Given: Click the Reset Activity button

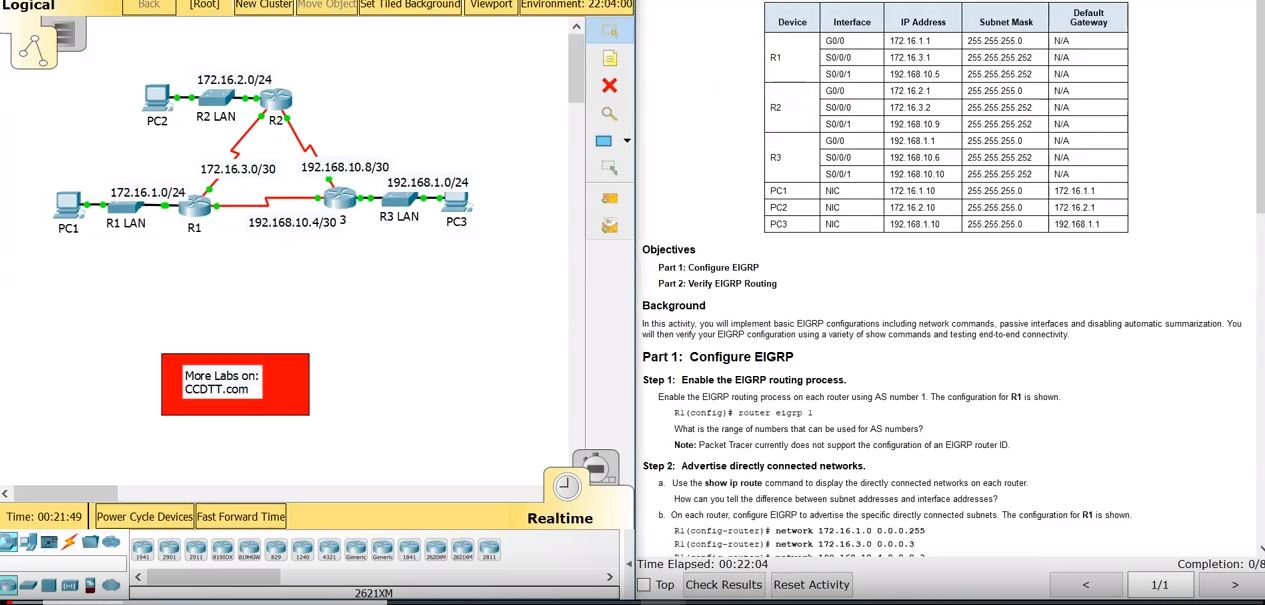Looking at the screenshot, I should point(811,585).
